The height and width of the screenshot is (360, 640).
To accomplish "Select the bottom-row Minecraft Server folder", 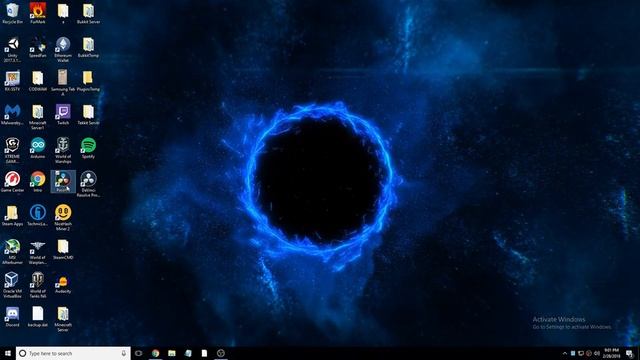I will [63, 319].
